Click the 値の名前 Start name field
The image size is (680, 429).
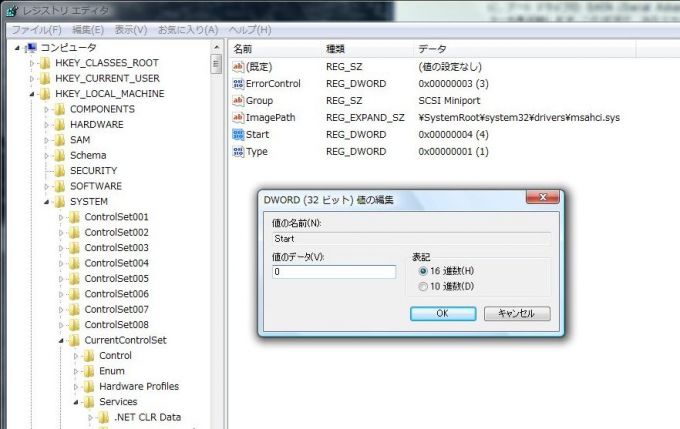coord(412,239)
